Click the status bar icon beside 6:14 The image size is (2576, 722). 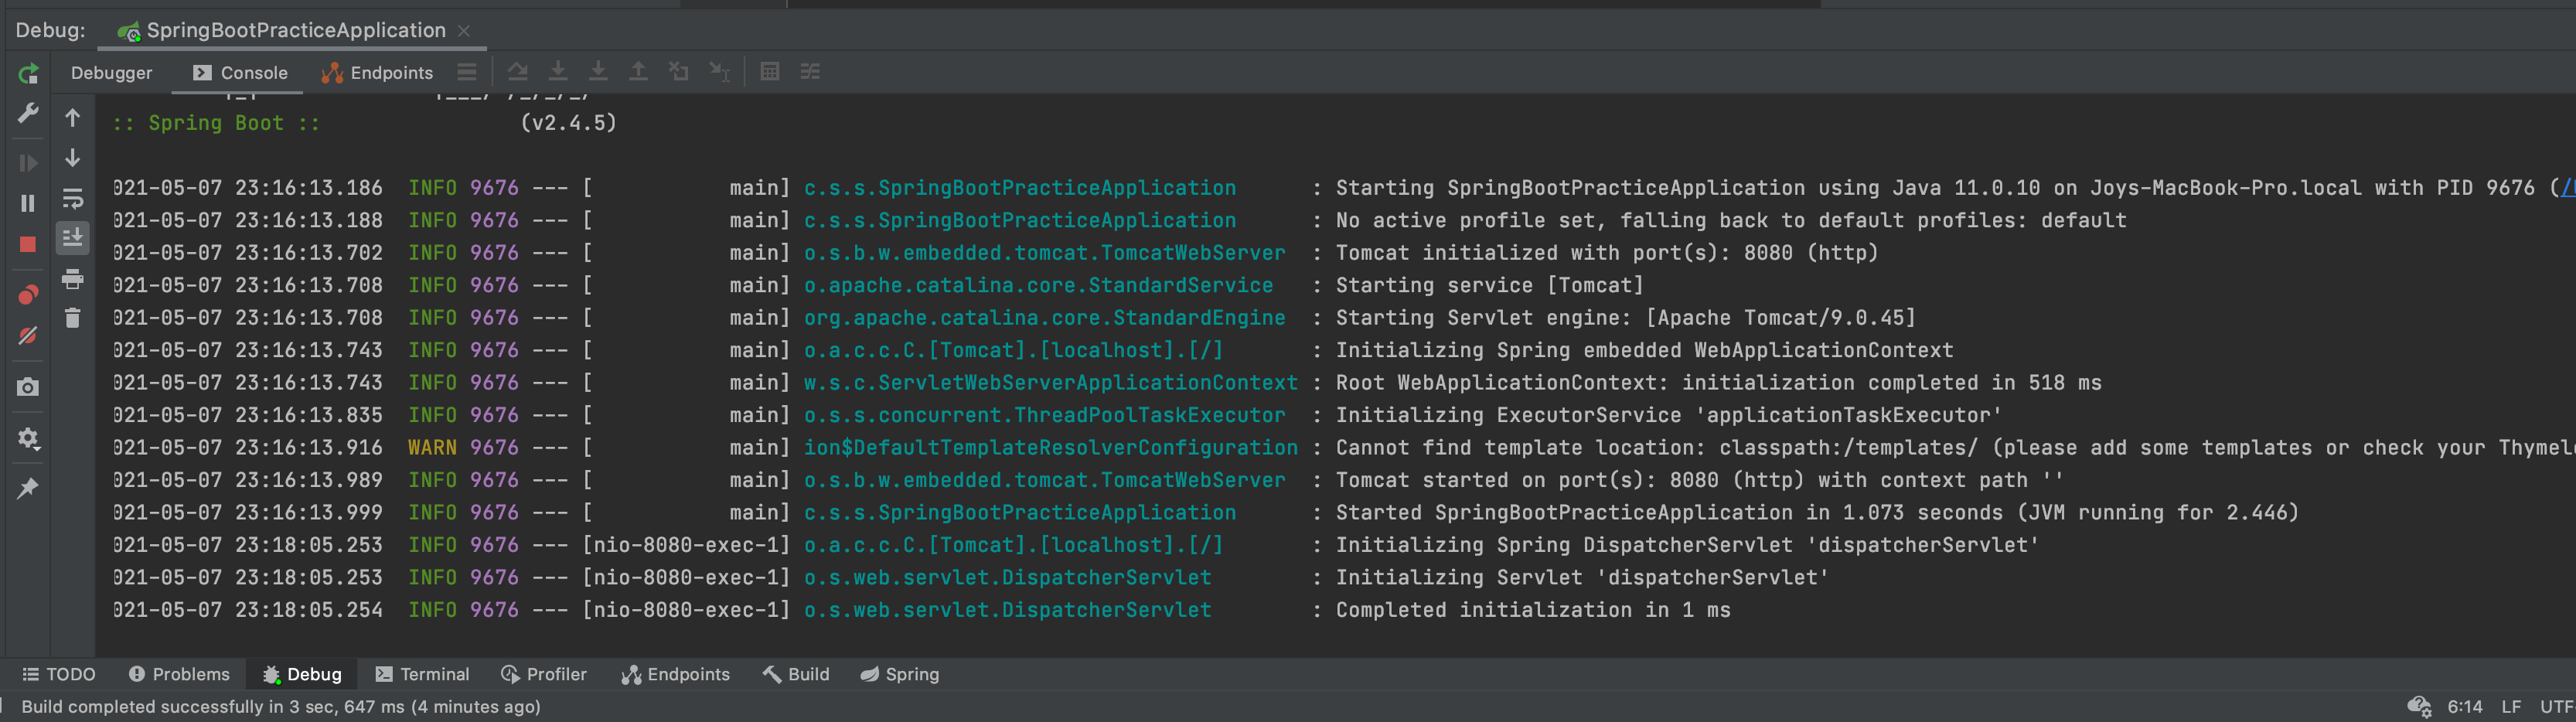click(2419, 707)
